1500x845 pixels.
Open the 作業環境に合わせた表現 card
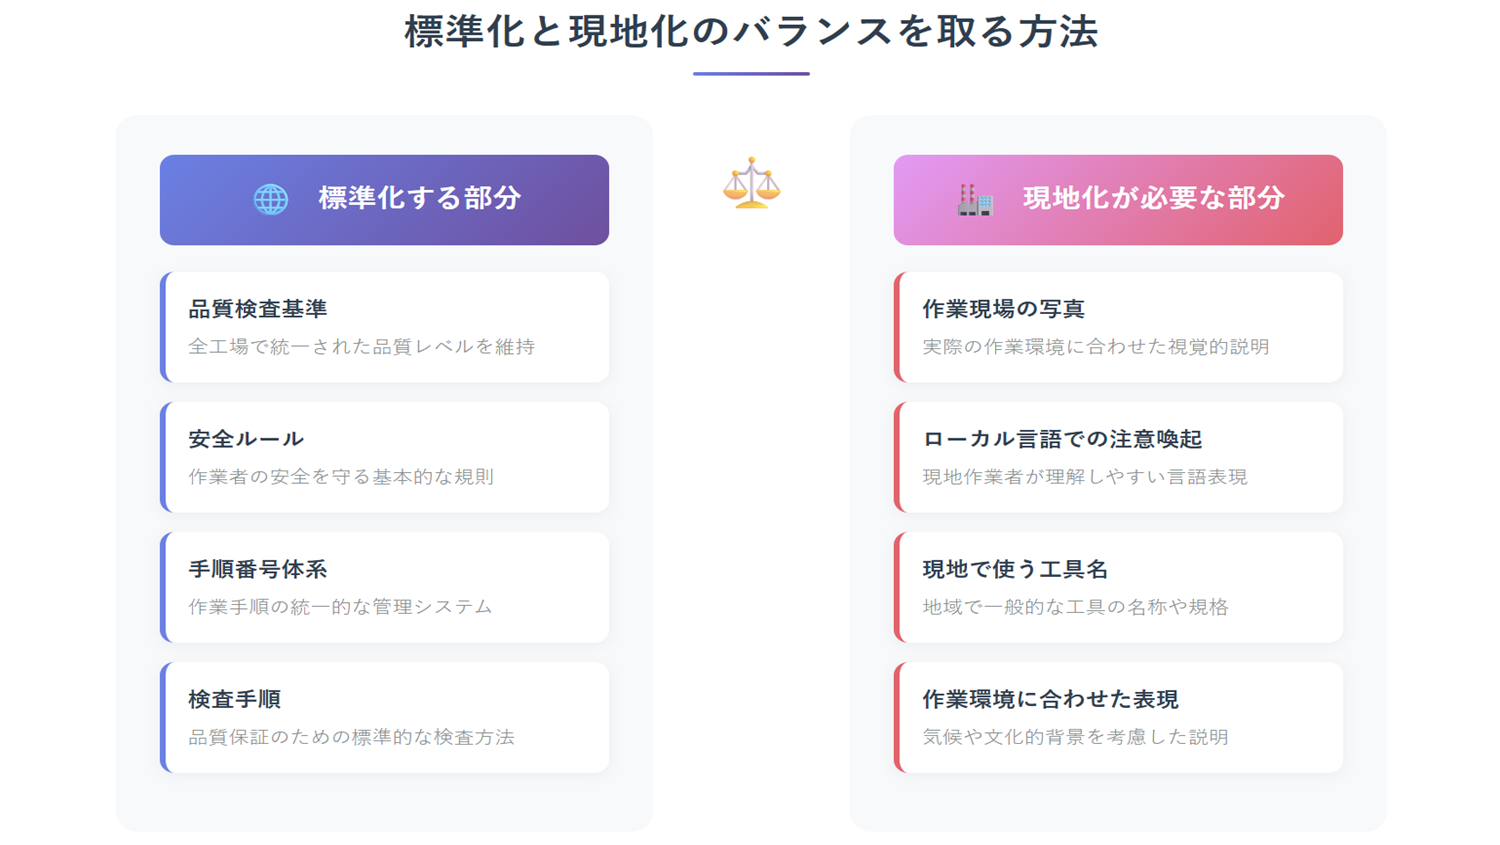click(1118, 717)
